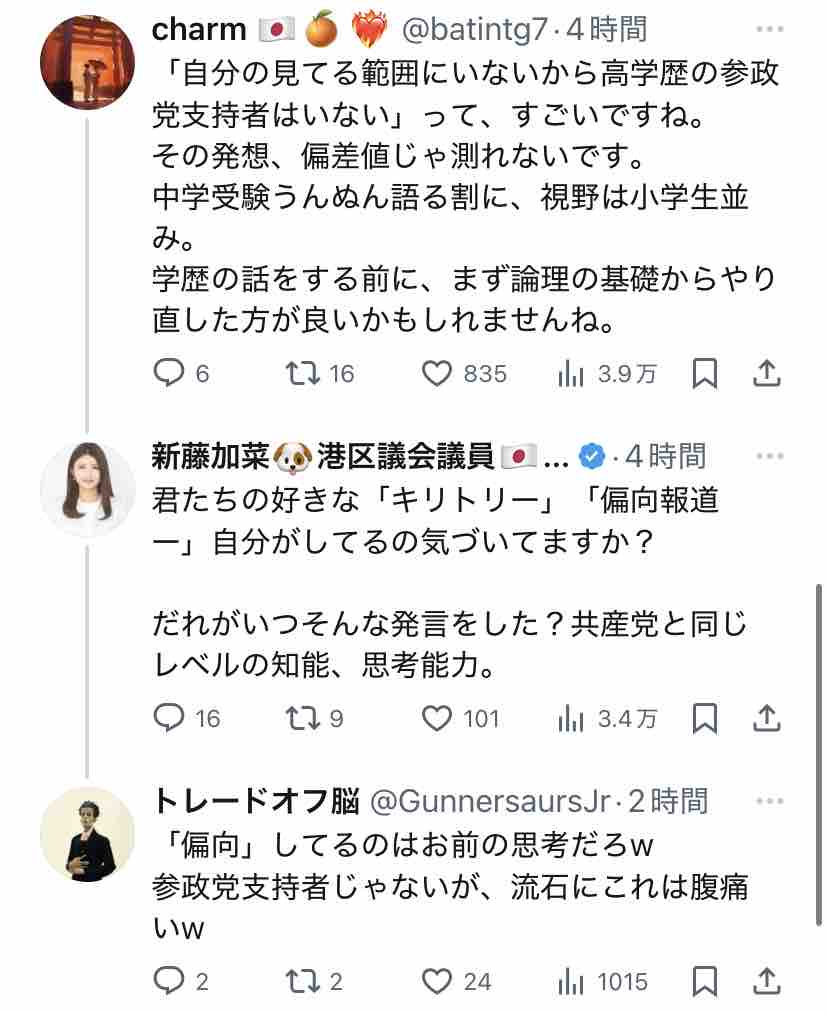Share トレードオフ脳's tweet
828x1013 pixels.
(x=765, y=981)
